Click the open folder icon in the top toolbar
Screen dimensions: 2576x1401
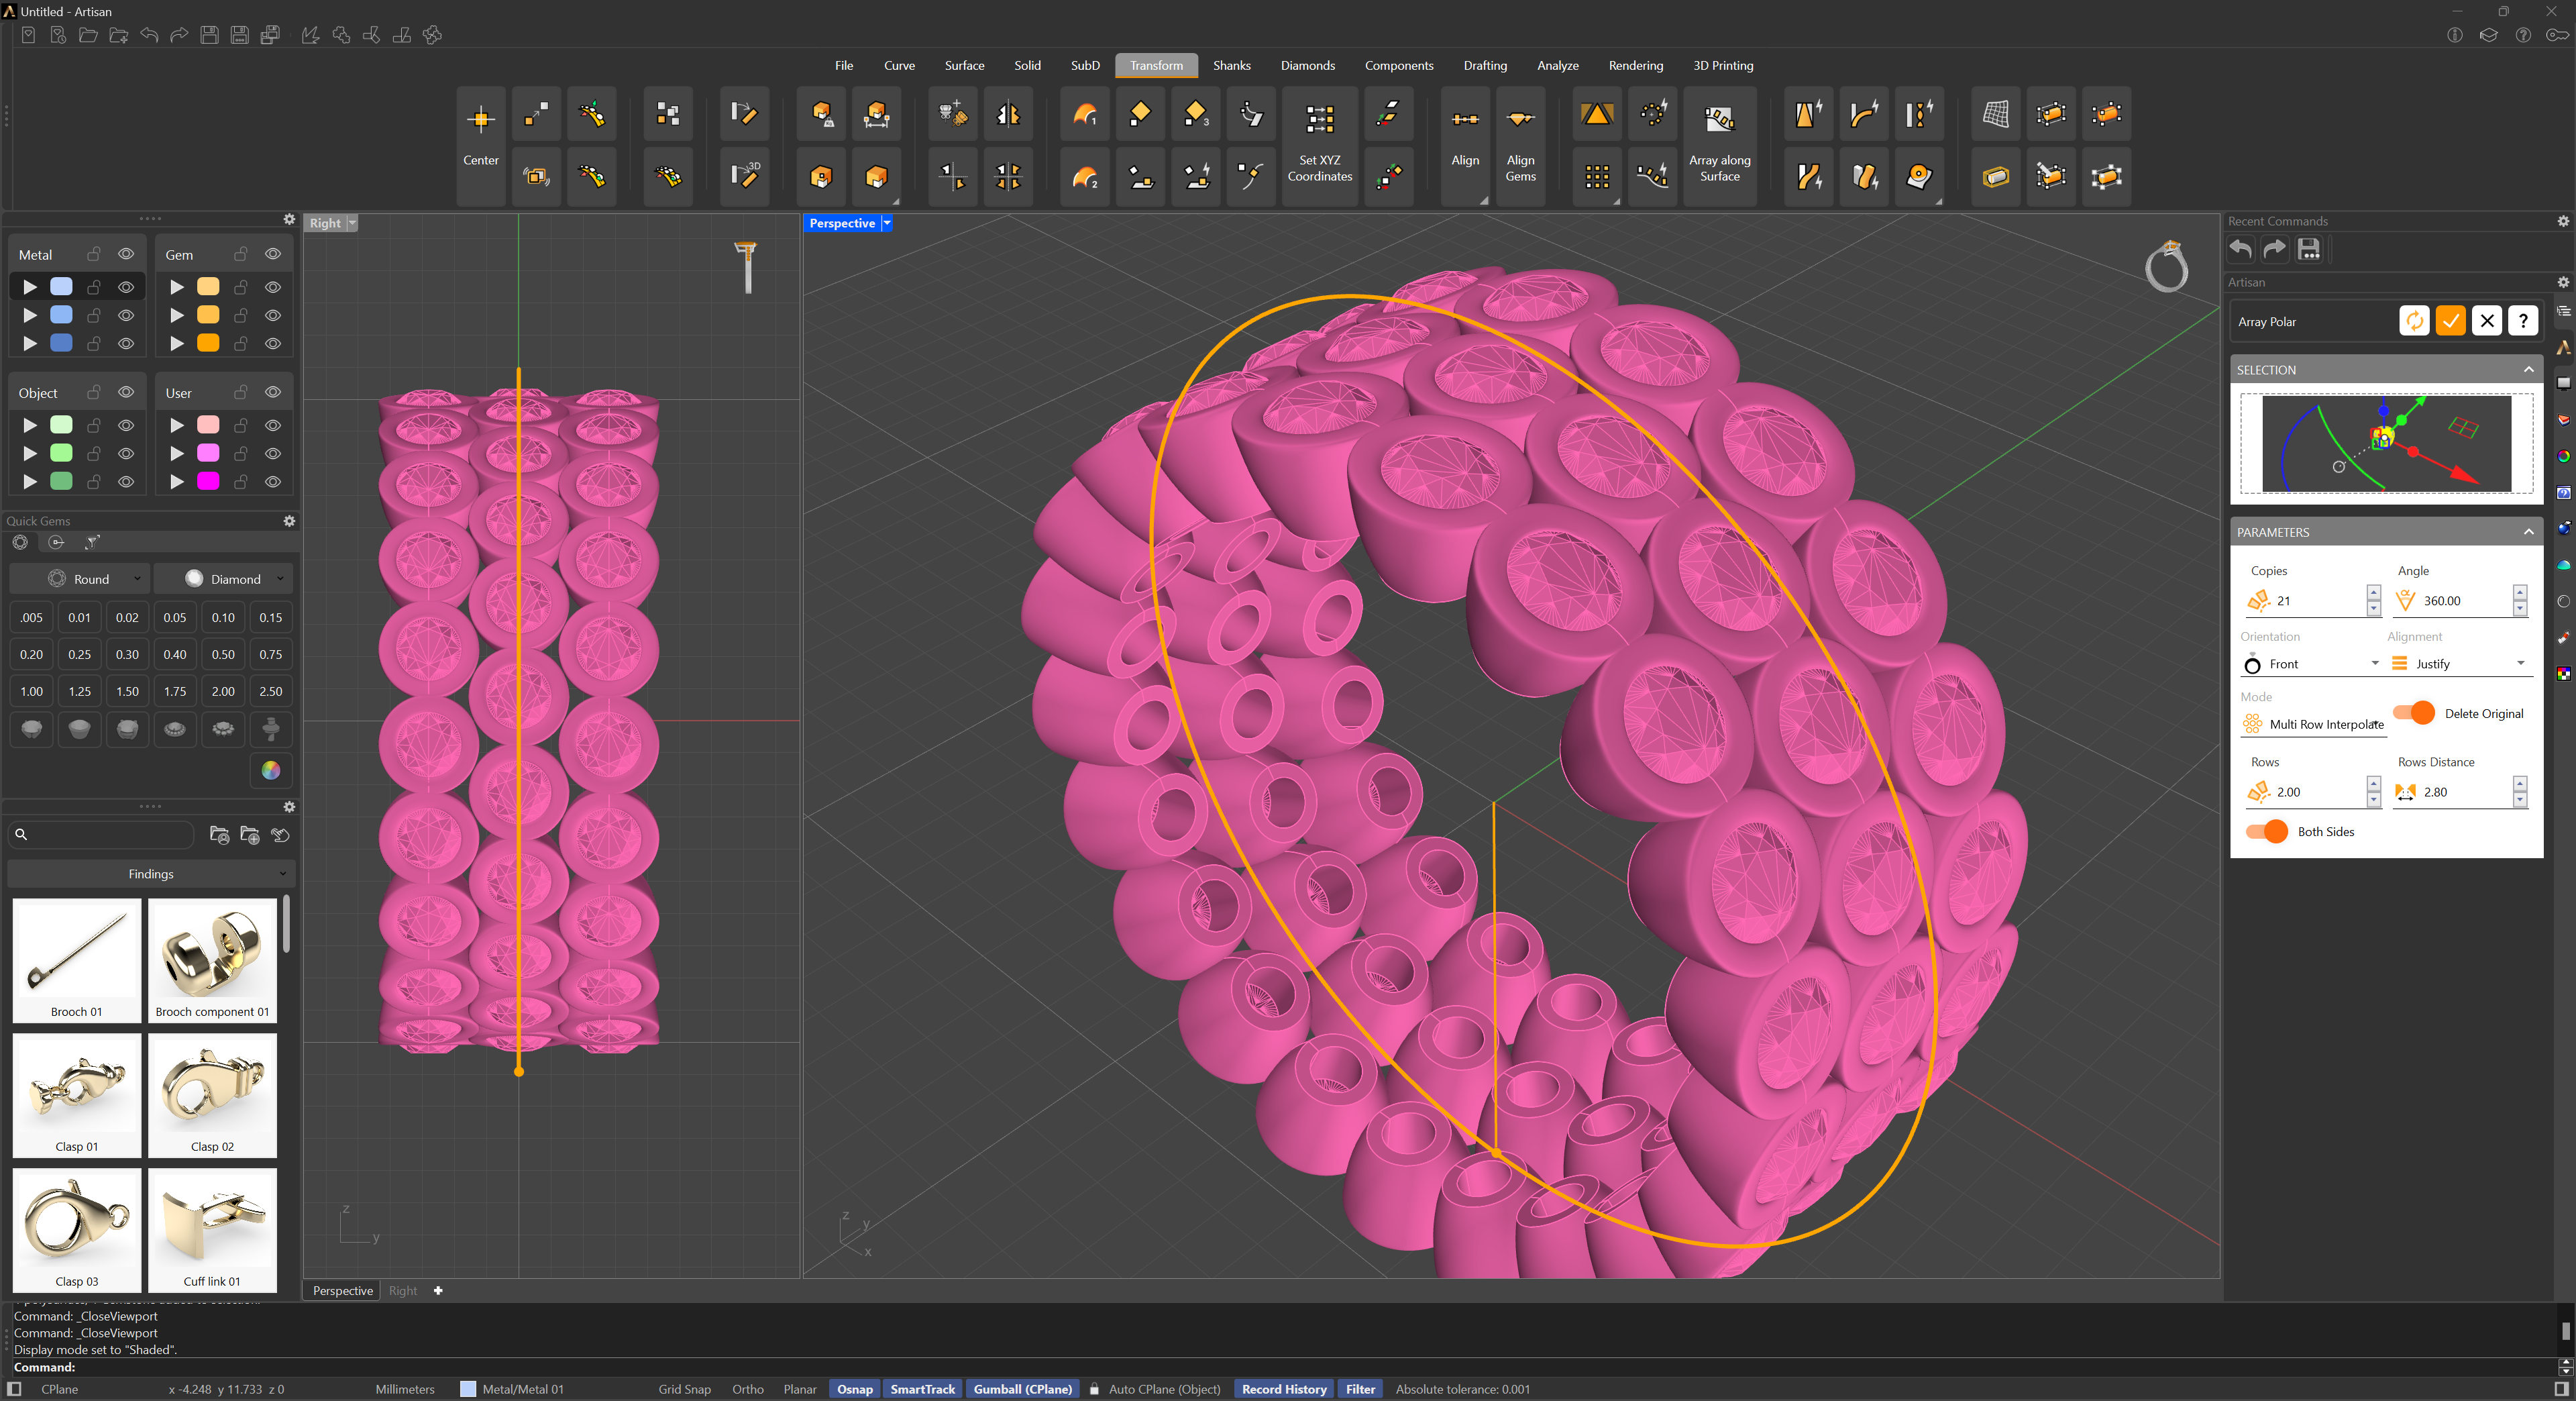pos(88,35)
